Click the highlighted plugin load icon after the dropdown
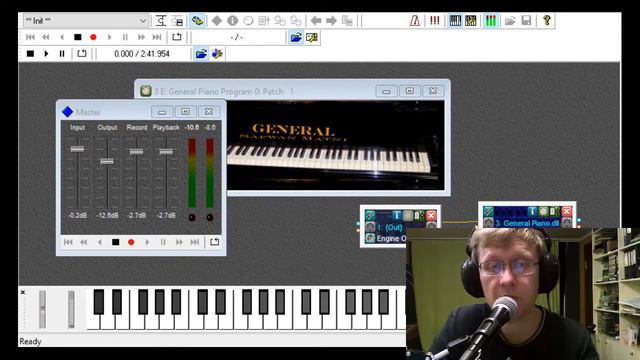 tap(197, 20)
